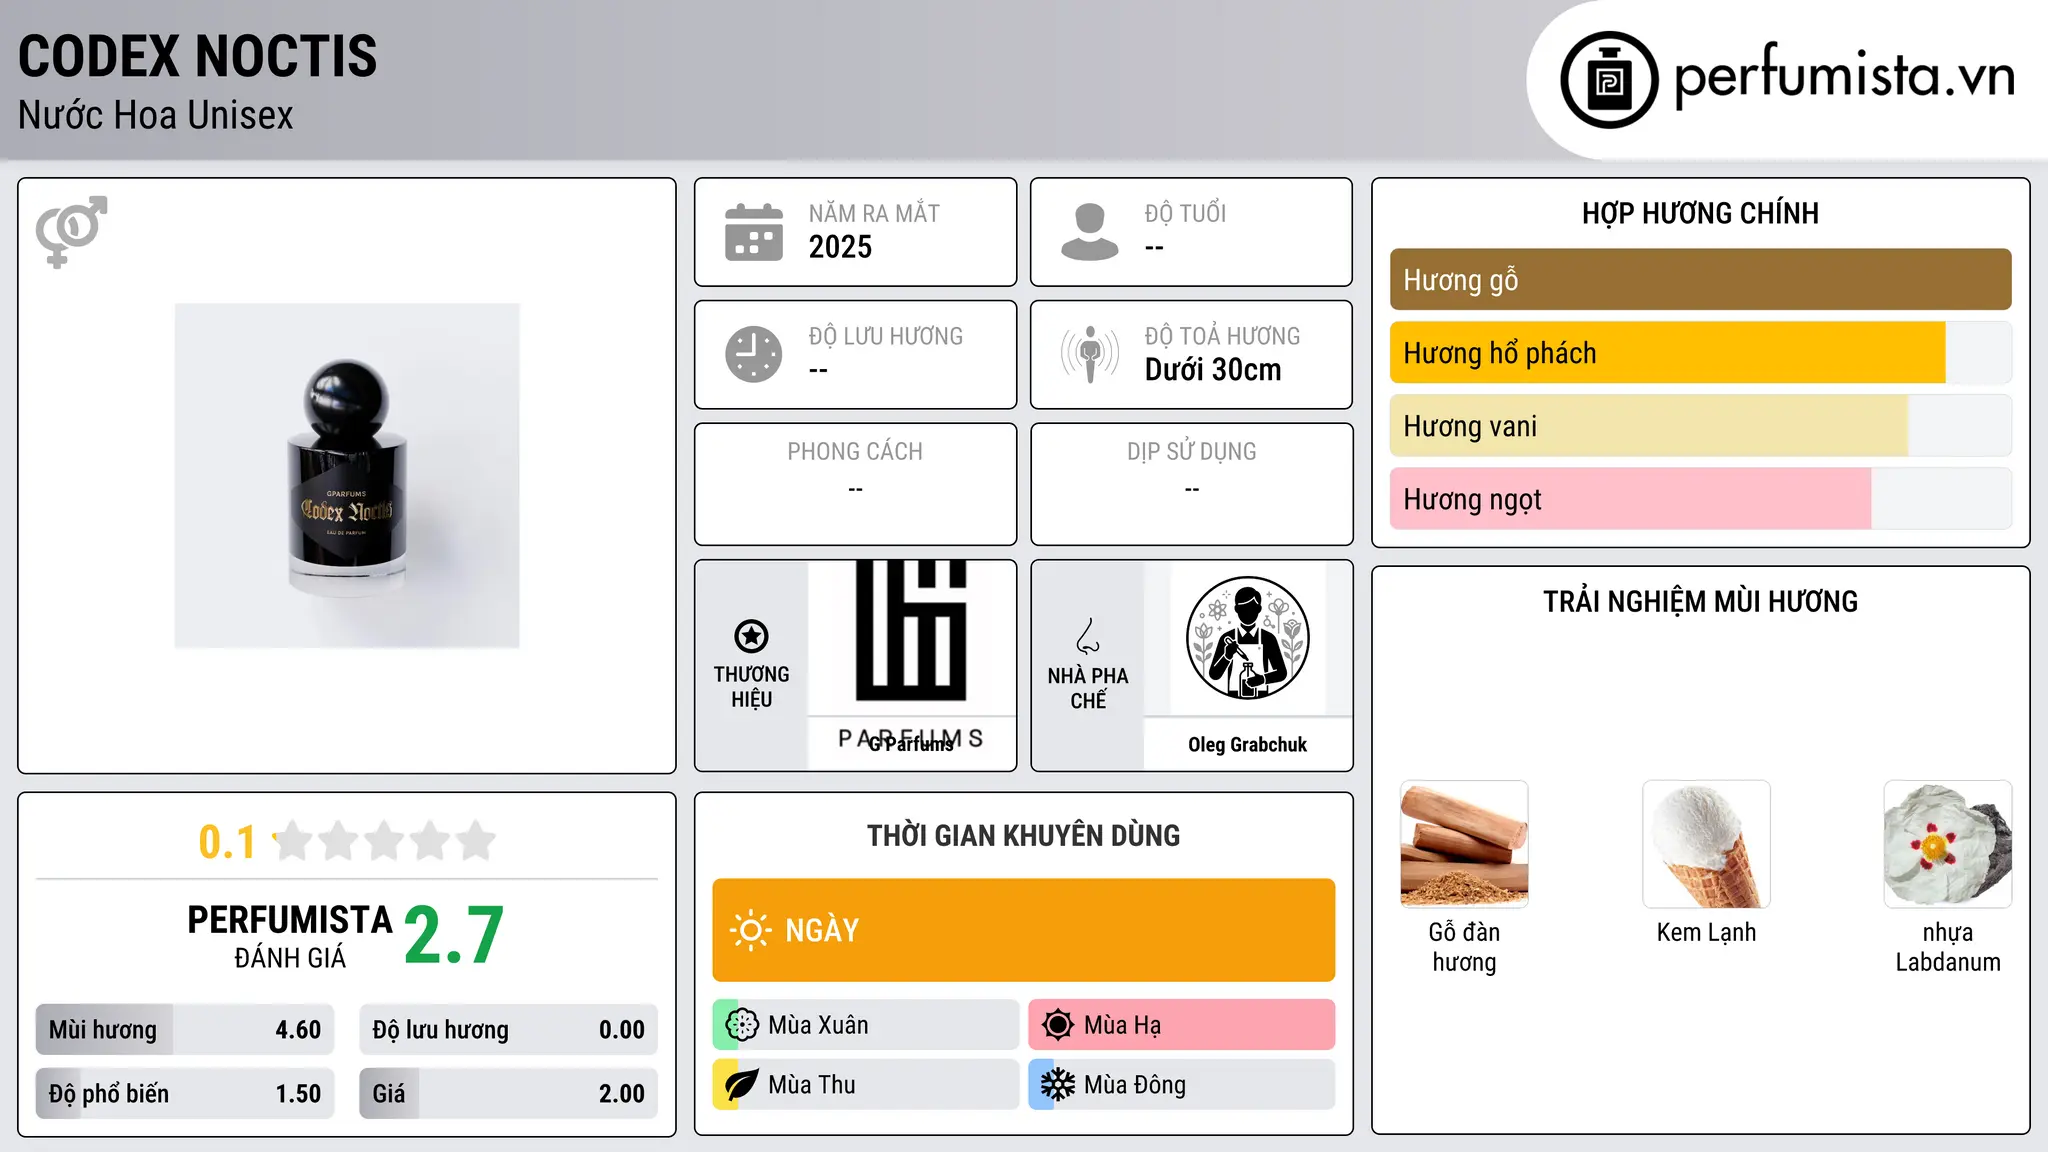Click the Độ phổ biến score bar

point(185,1094)
